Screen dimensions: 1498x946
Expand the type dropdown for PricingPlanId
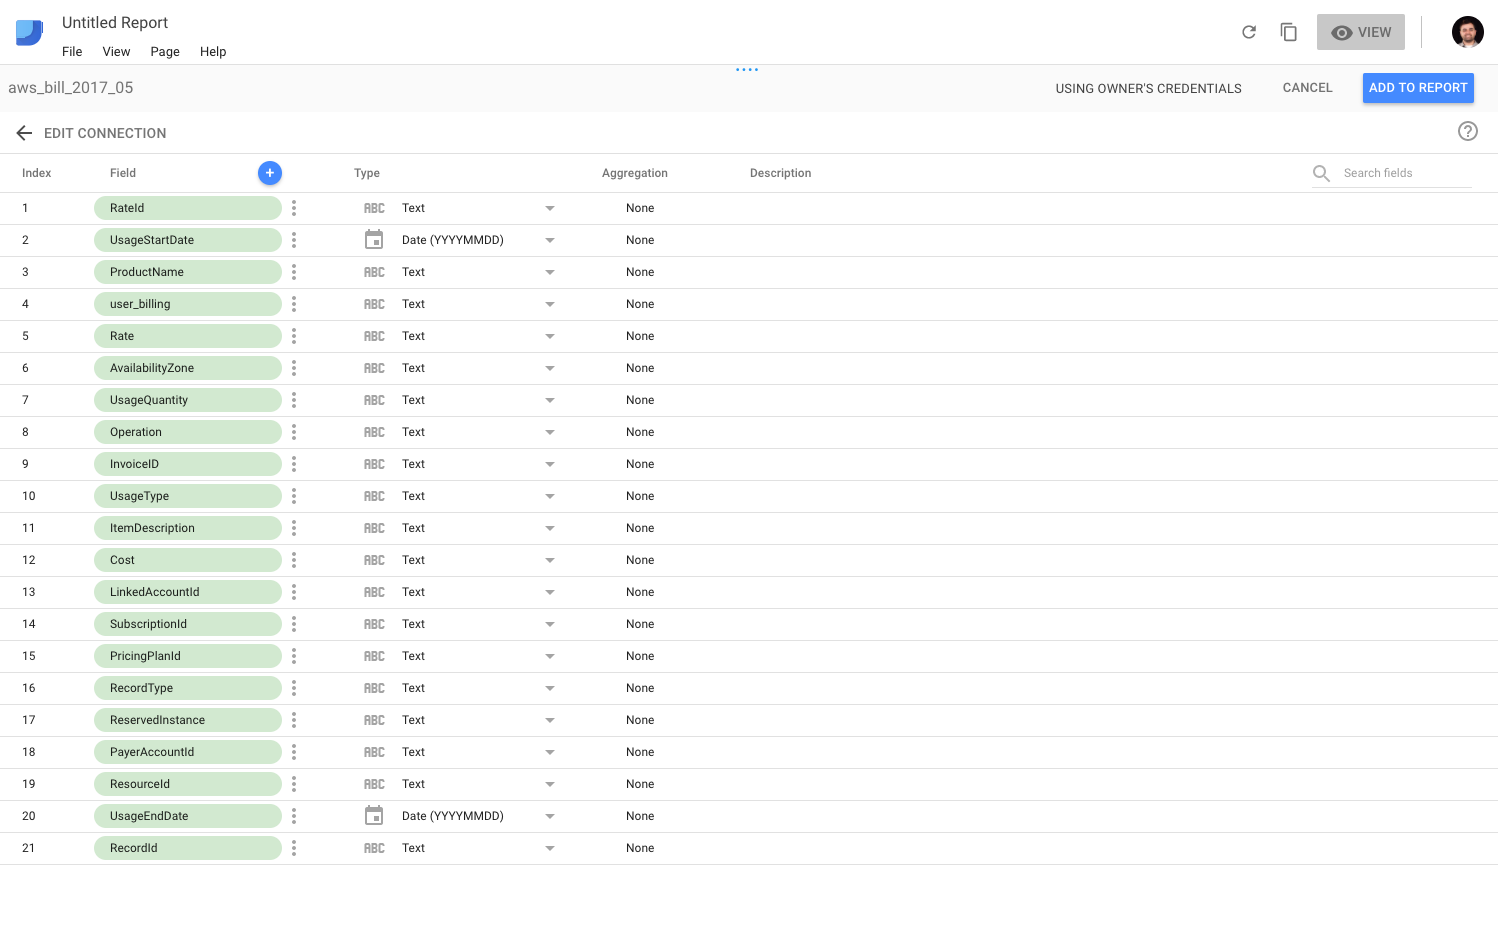(550, 656)
